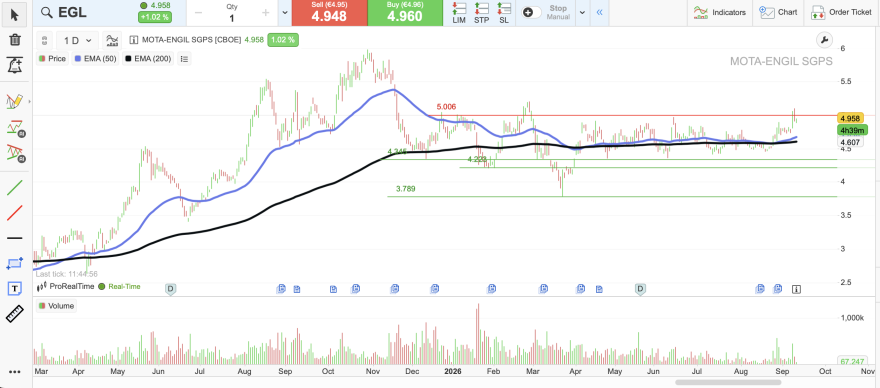Screen dimensions: 880x388
Task: Select the text annotation tool
Action: (x=15, y=289)
